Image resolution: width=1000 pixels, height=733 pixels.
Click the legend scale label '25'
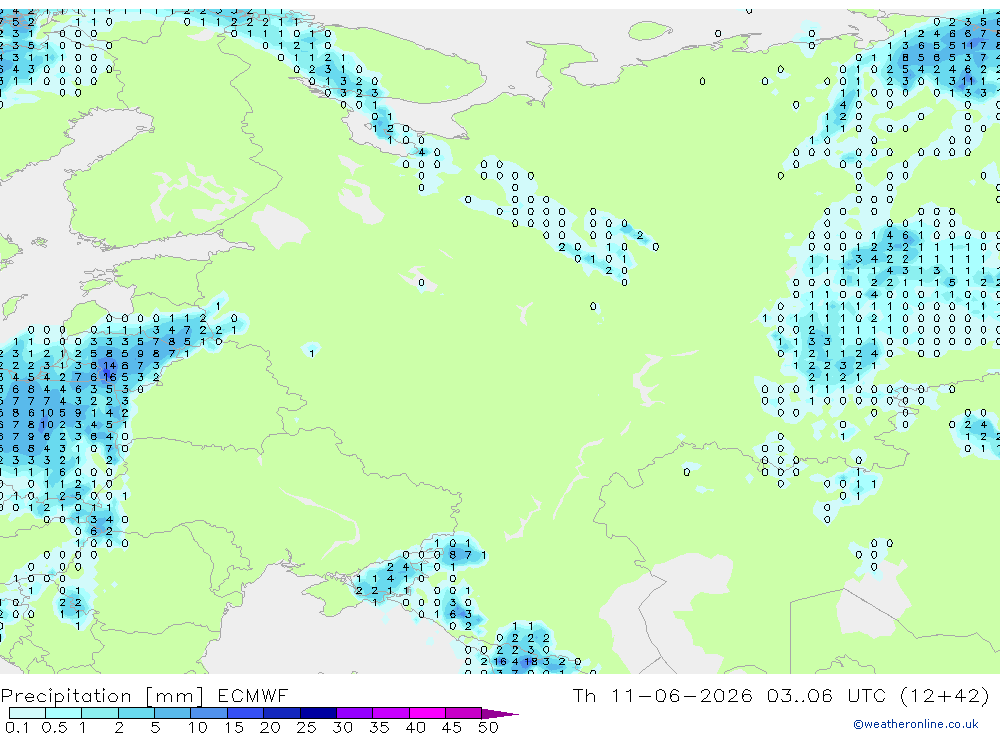[x=306, y=727]
